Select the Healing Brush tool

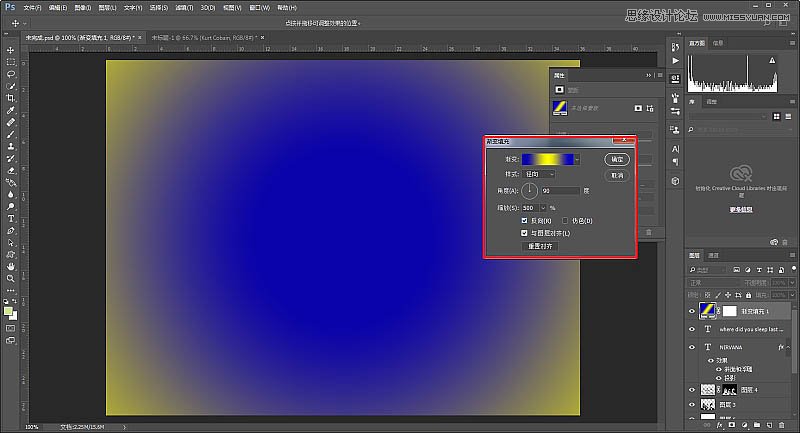click(x=10, y=122)
